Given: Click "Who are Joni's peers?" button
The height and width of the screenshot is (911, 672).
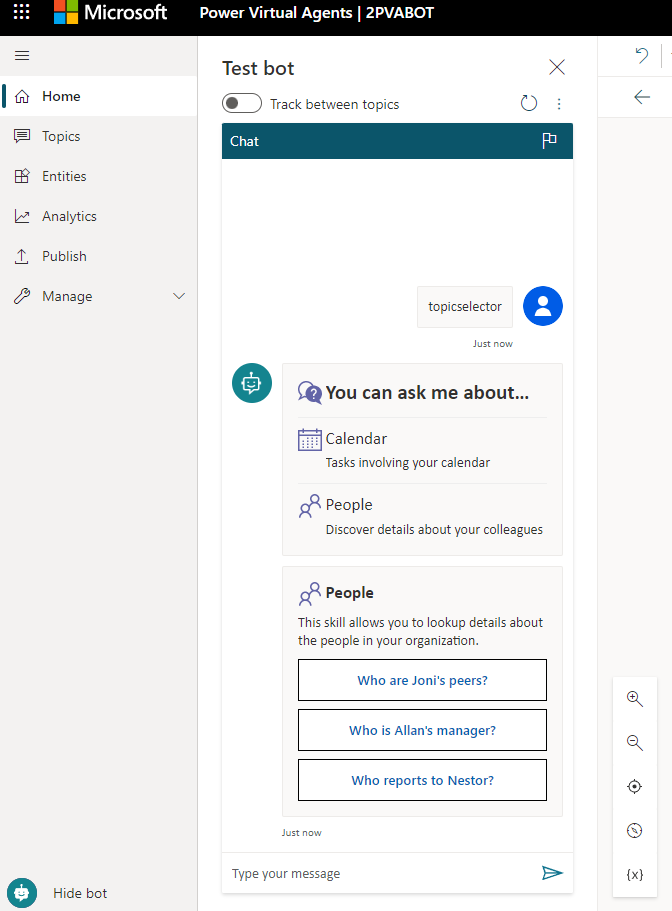Looking at the screenshot, I should click(x=422, y=680).
